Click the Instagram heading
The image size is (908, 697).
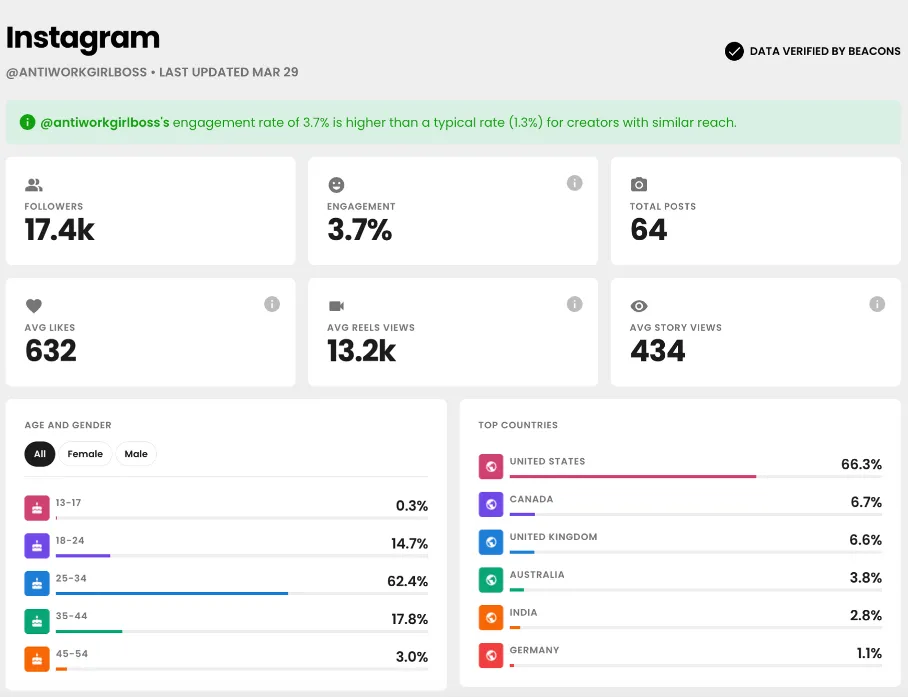(x=83, y=38)
